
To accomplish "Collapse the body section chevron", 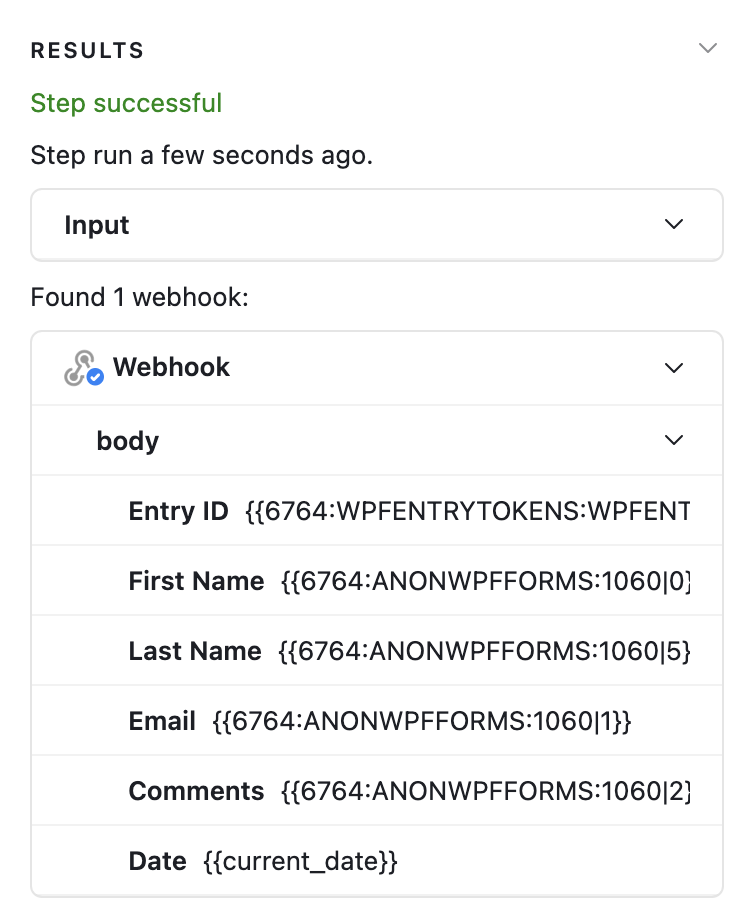I will pos(674,440).
